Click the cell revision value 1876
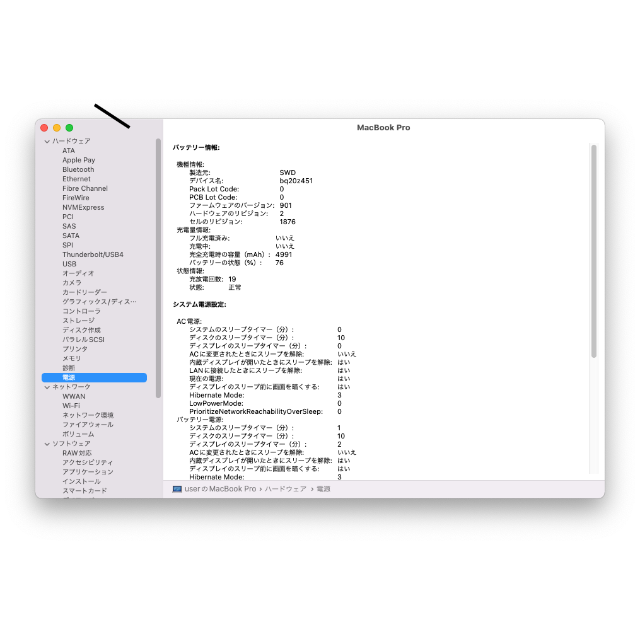Screen dimensions: 640x640 pyautogui.click(x=287, y=221)
